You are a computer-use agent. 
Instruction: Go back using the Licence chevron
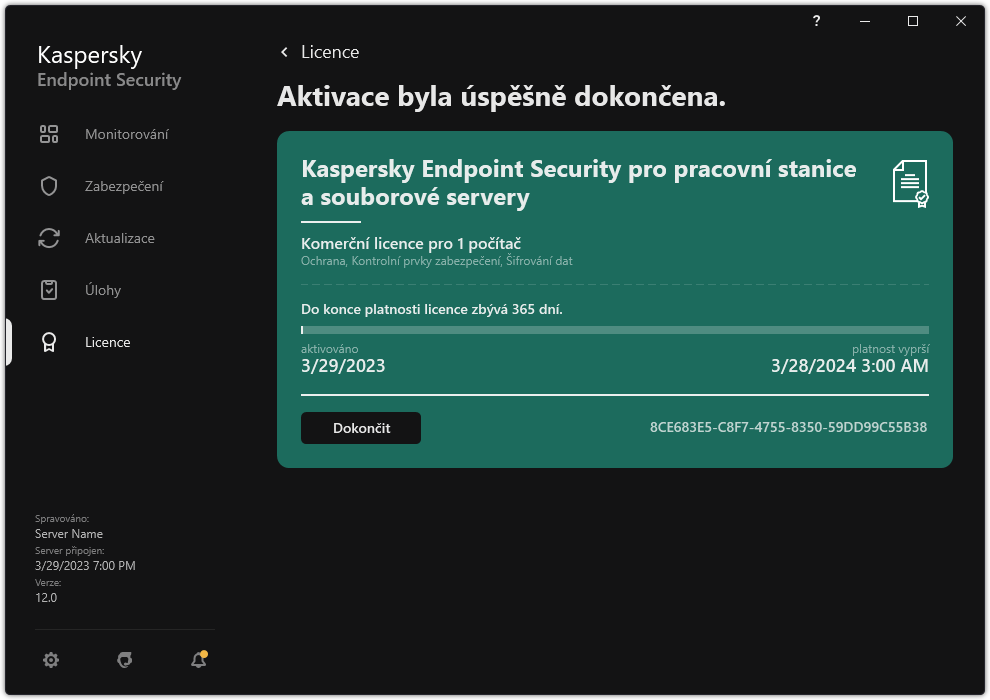(x=283, y=52)
